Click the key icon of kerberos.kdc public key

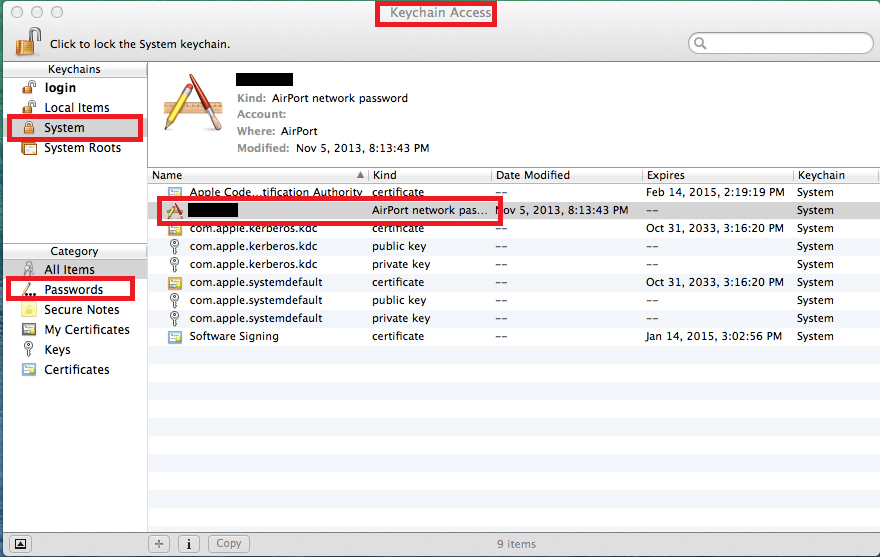[175, 246]
